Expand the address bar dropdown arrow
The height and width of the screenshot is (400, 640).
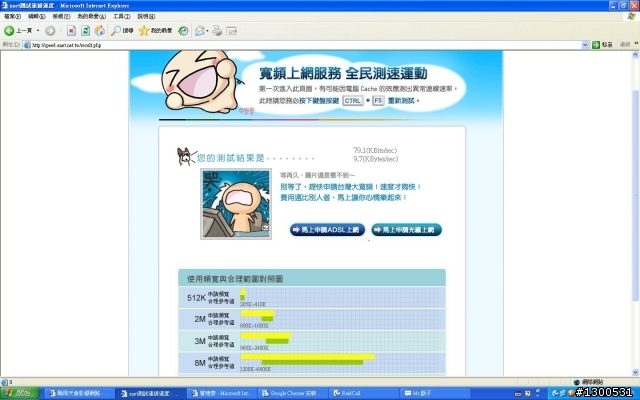coord(585,45)
